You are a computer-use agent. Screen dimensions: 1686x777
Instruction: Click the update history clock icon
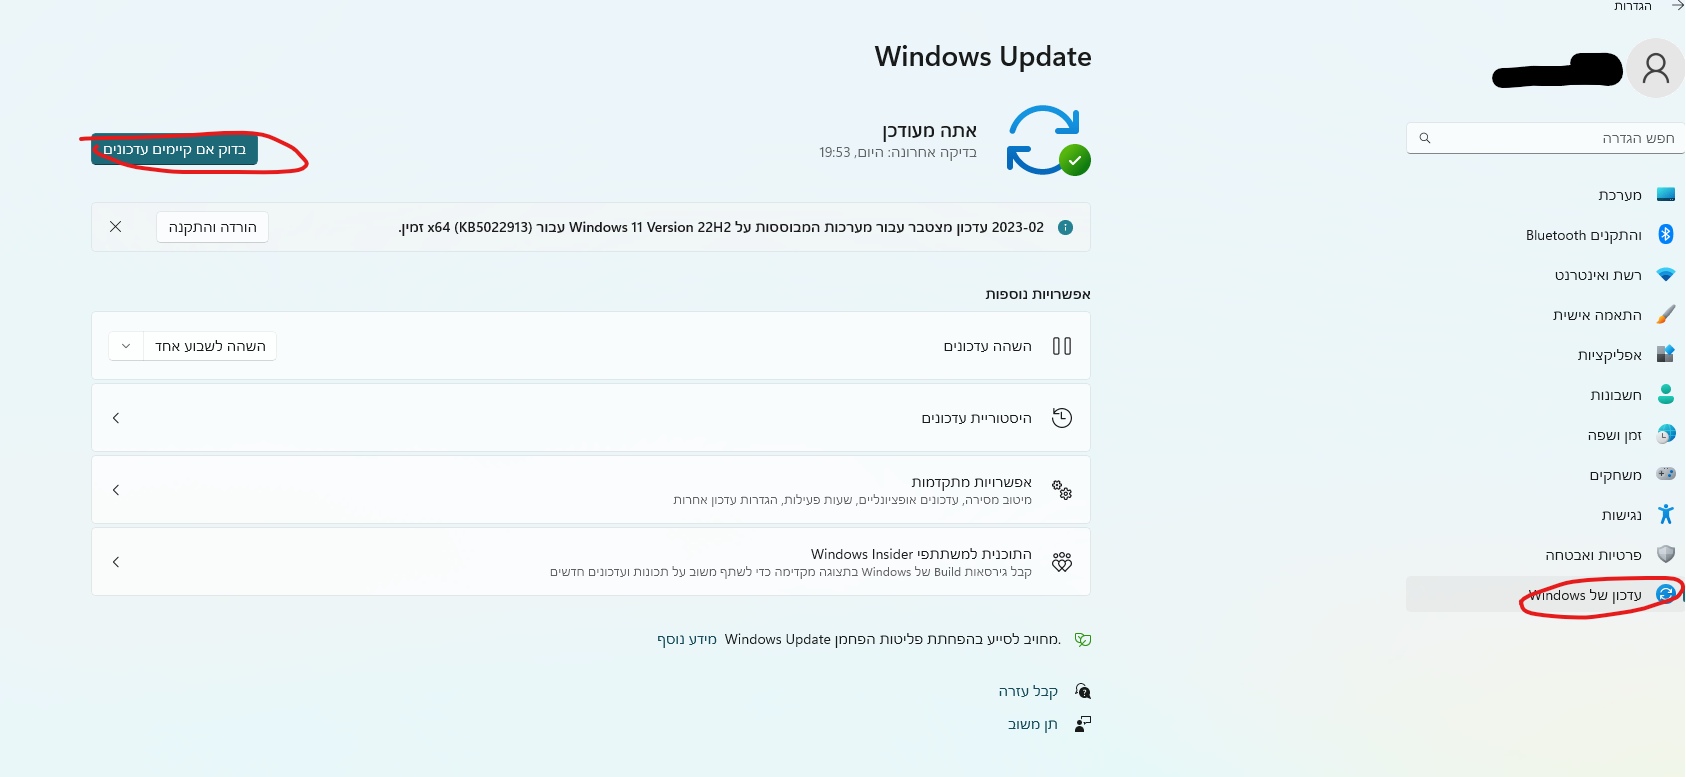[1062, 418]
